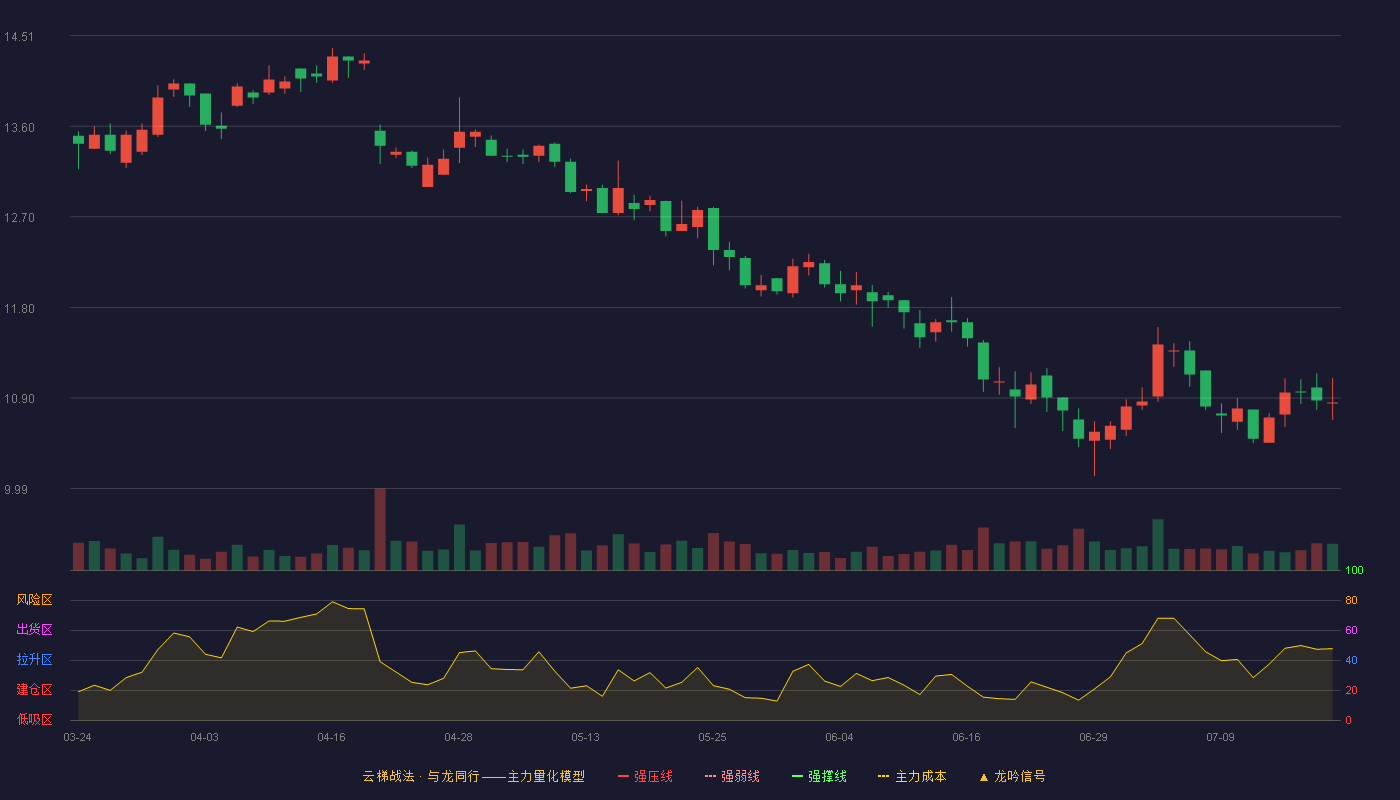Click the 07-09 date axis label
Screen dimensions: 1400x800
[x=1220, y=737]
